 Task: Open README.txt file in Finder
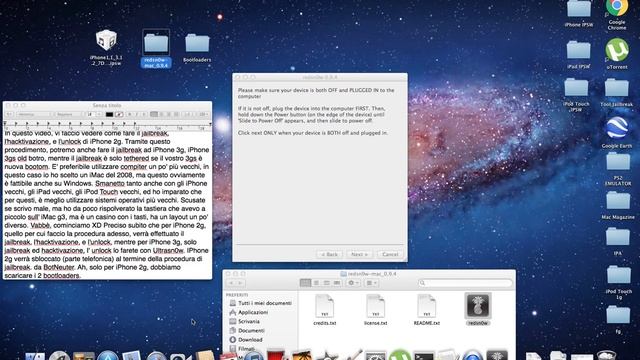426,310
